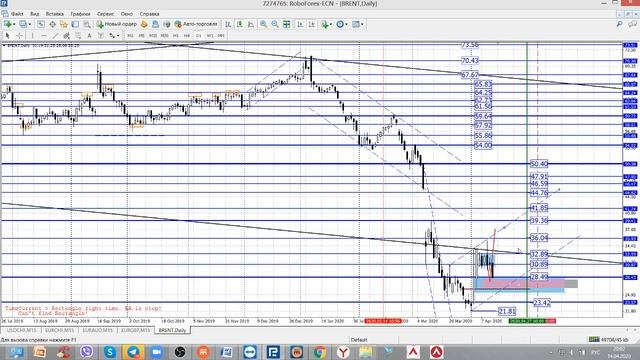Switch timeframe to M5
This screenshot has width=640, height=360.
(x=141, y=36)
